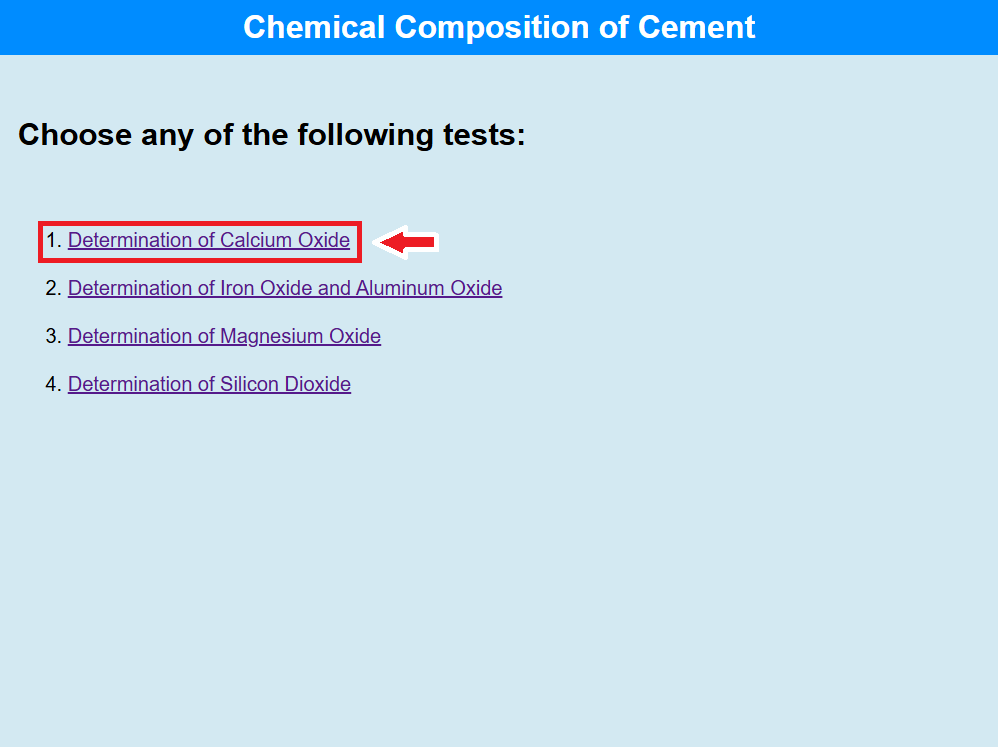The height and width of the screenshot is (747, 998).
Task: Click the list number 4 marker
Action: (53, 385)
